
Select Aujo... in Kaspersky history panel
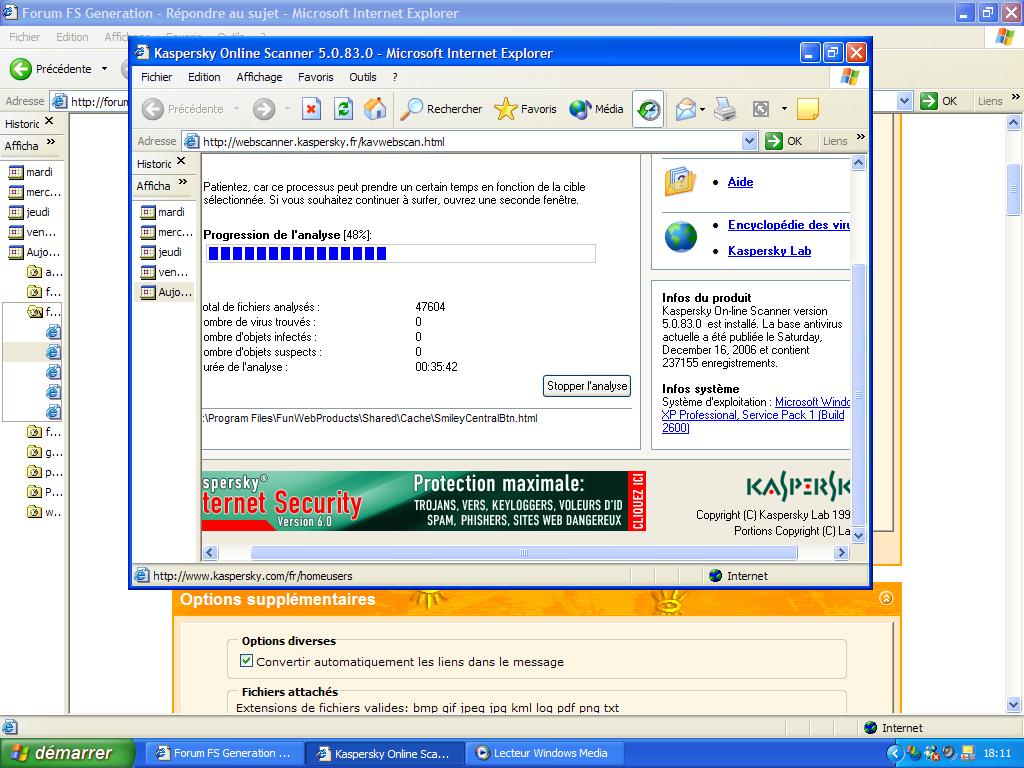(x=167, y=292)
